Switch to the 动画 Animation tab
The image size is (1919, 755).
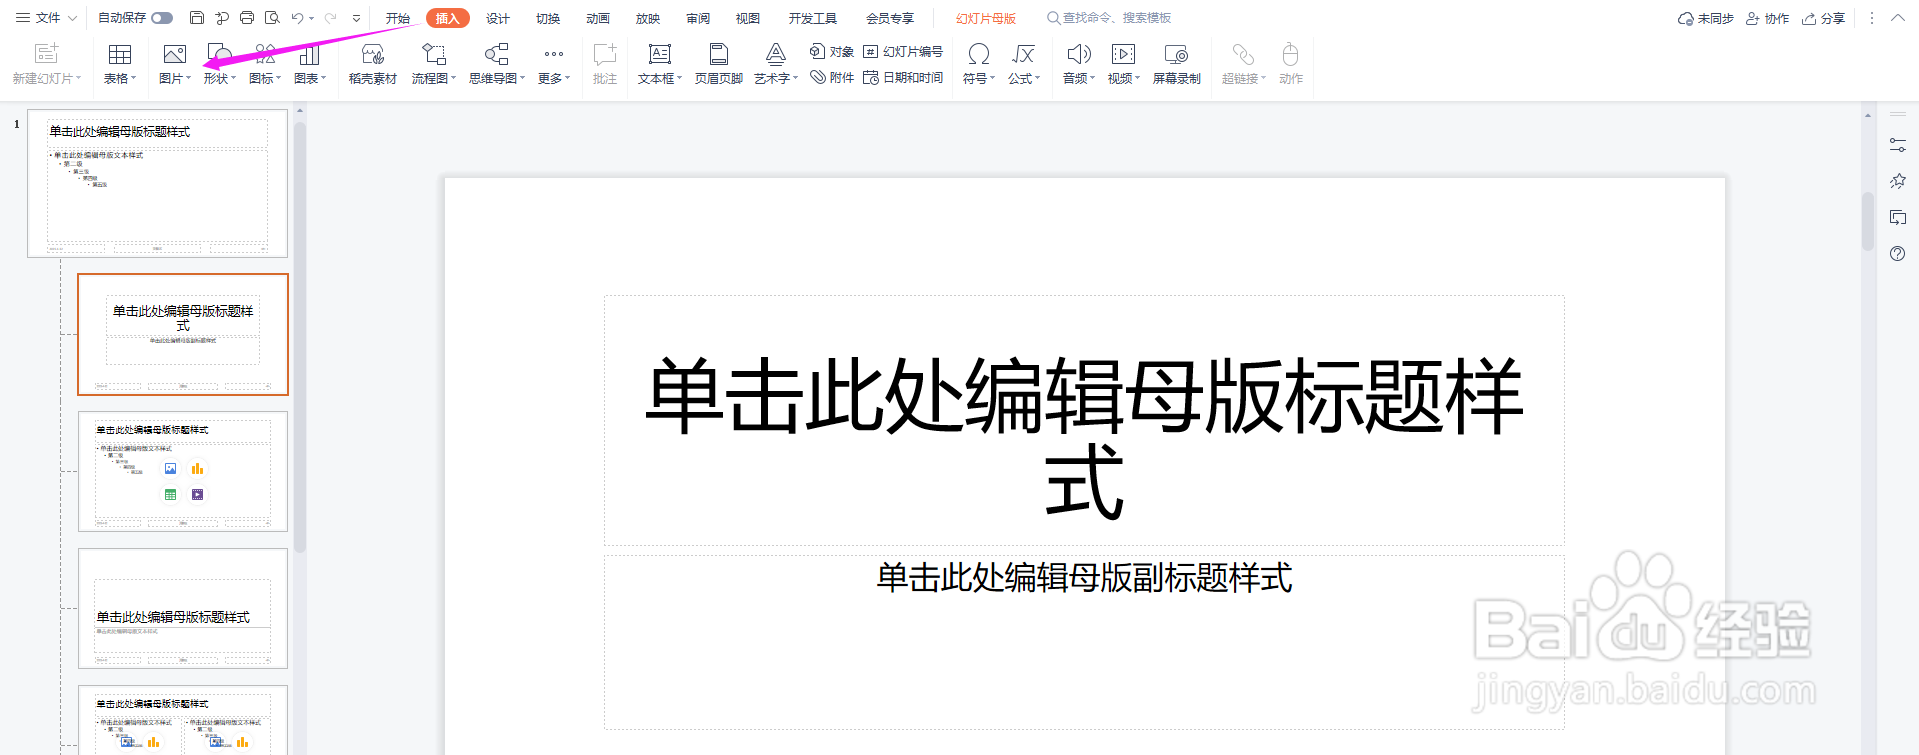(x=598, y=18)
